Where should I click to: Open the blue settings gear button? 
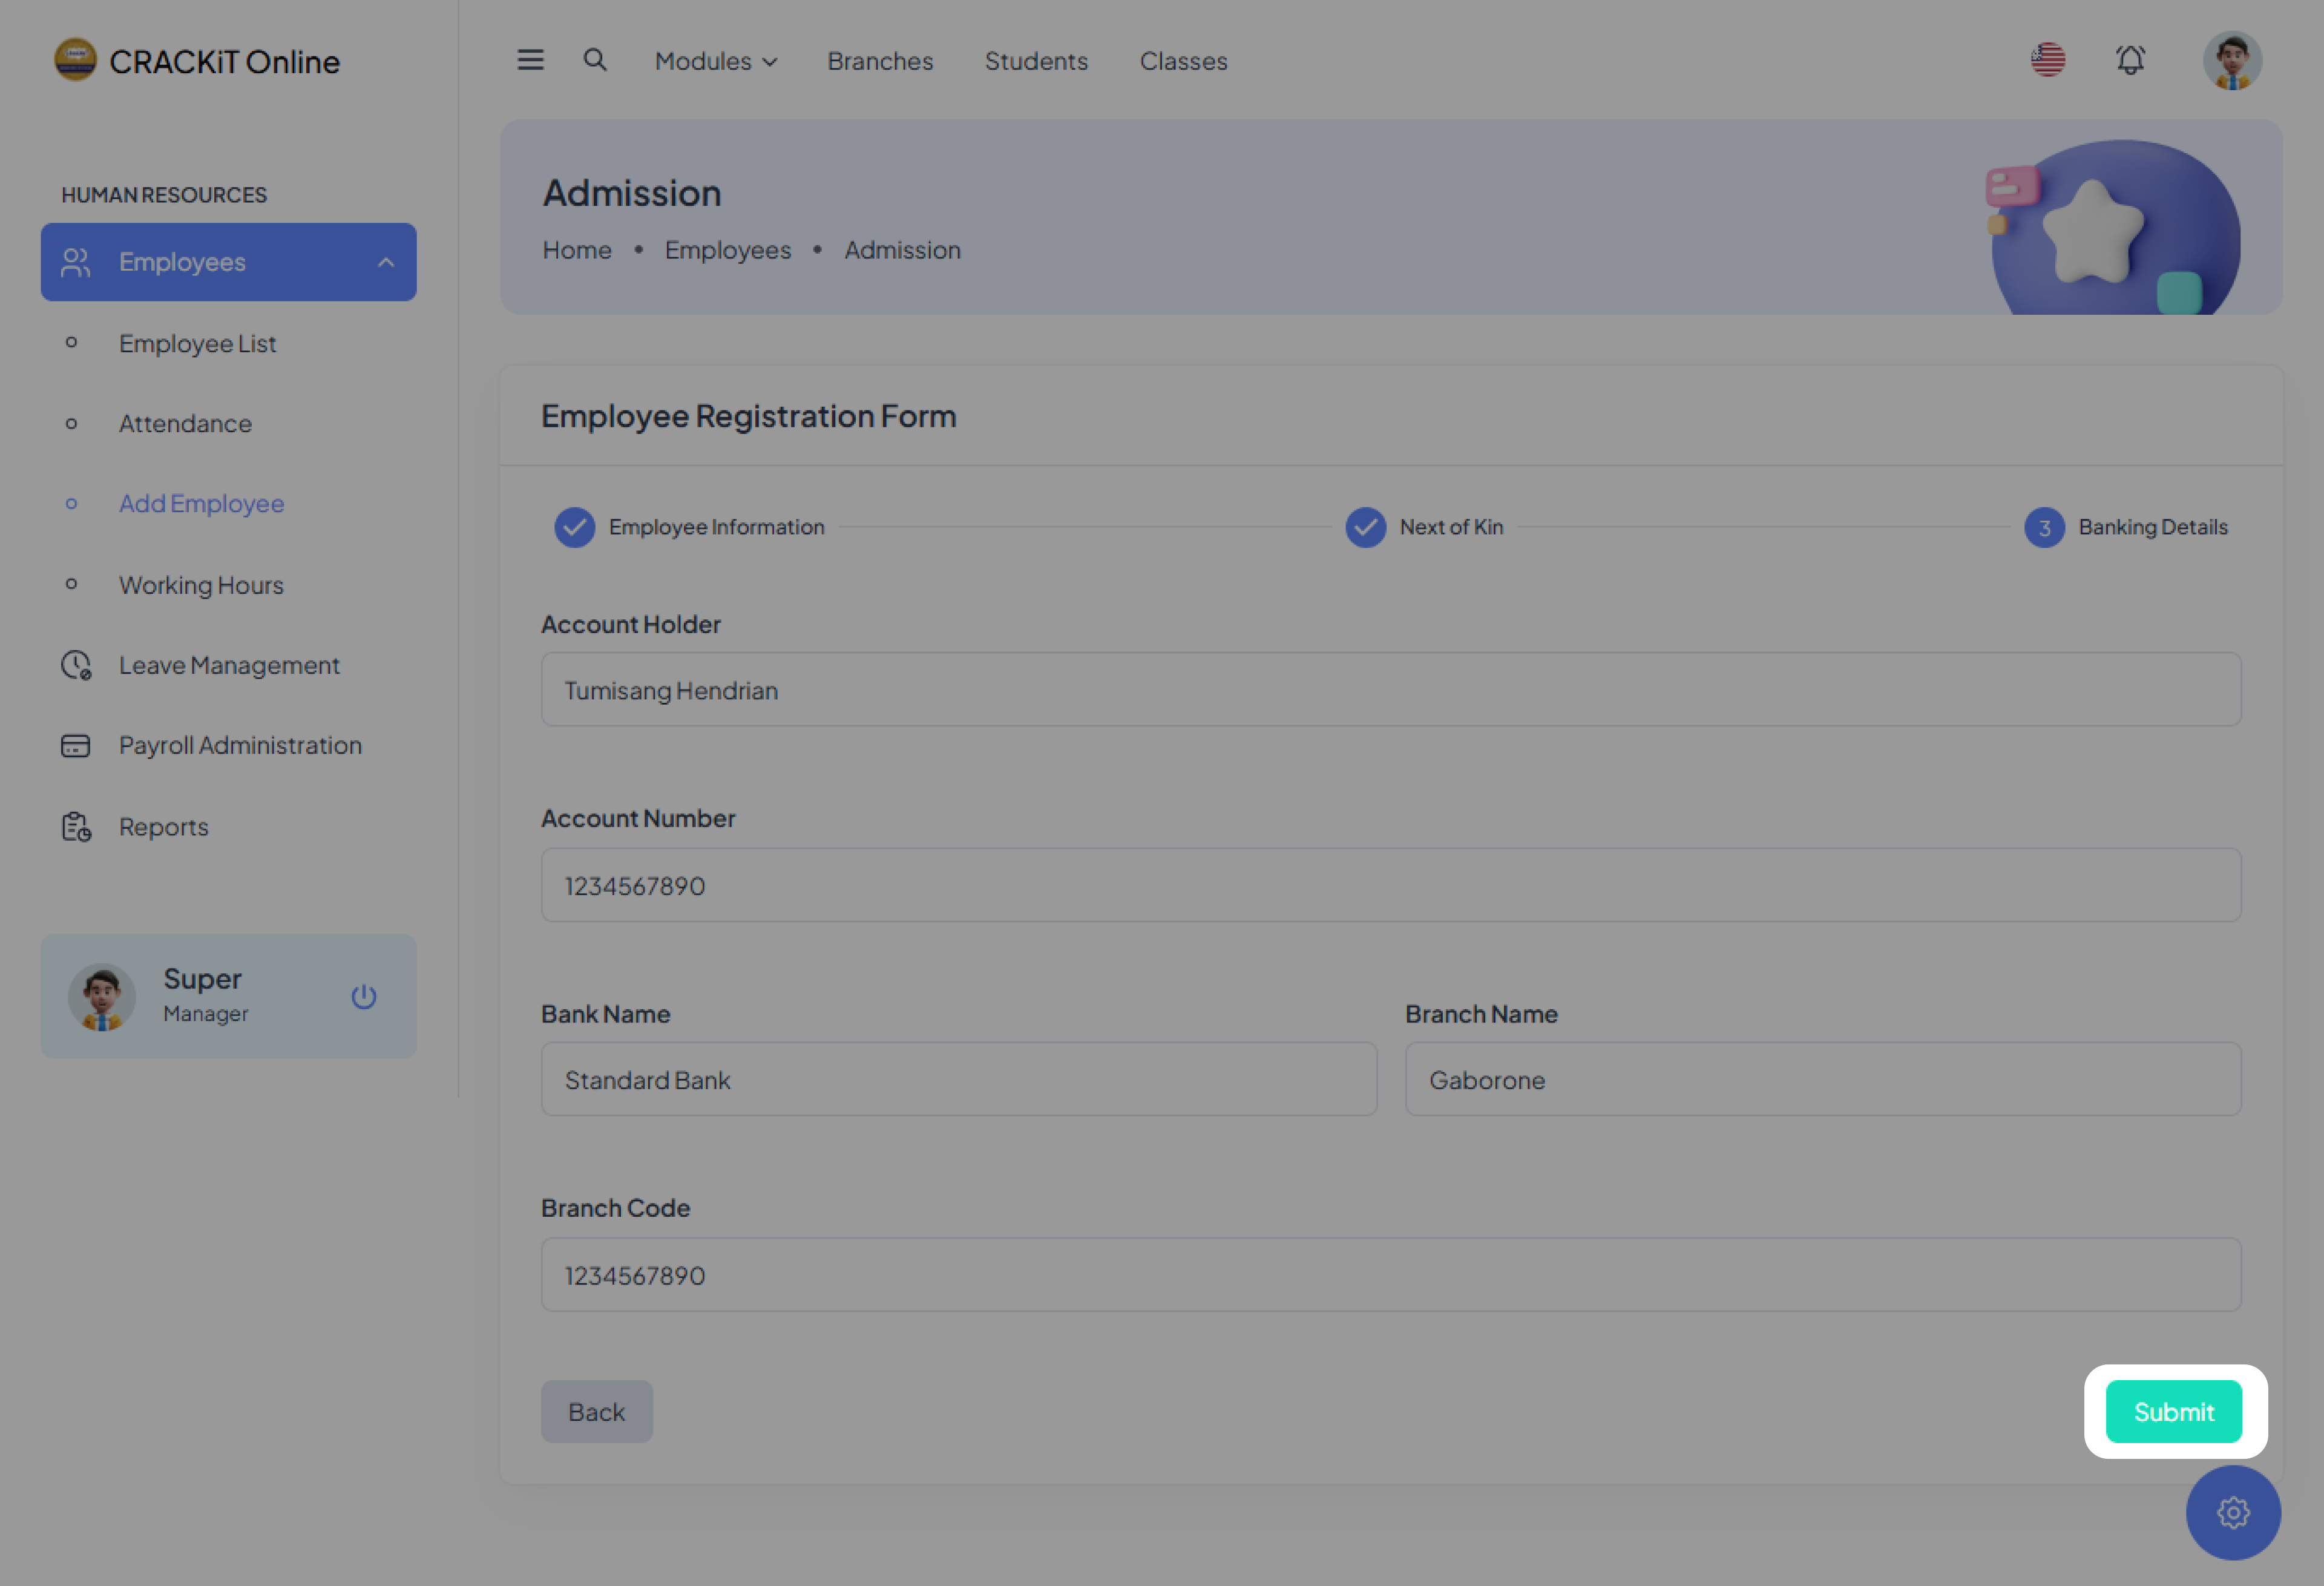(x=2232, y=1512)
